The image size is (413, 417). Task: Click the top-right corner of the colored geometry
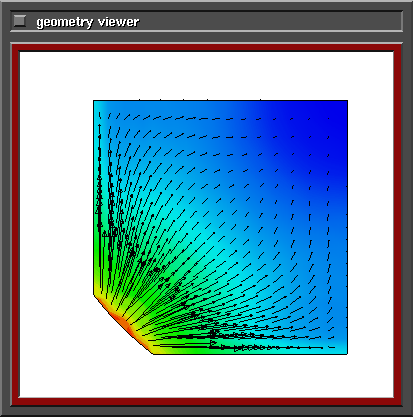pyautogui.click(x=347, y=101)
